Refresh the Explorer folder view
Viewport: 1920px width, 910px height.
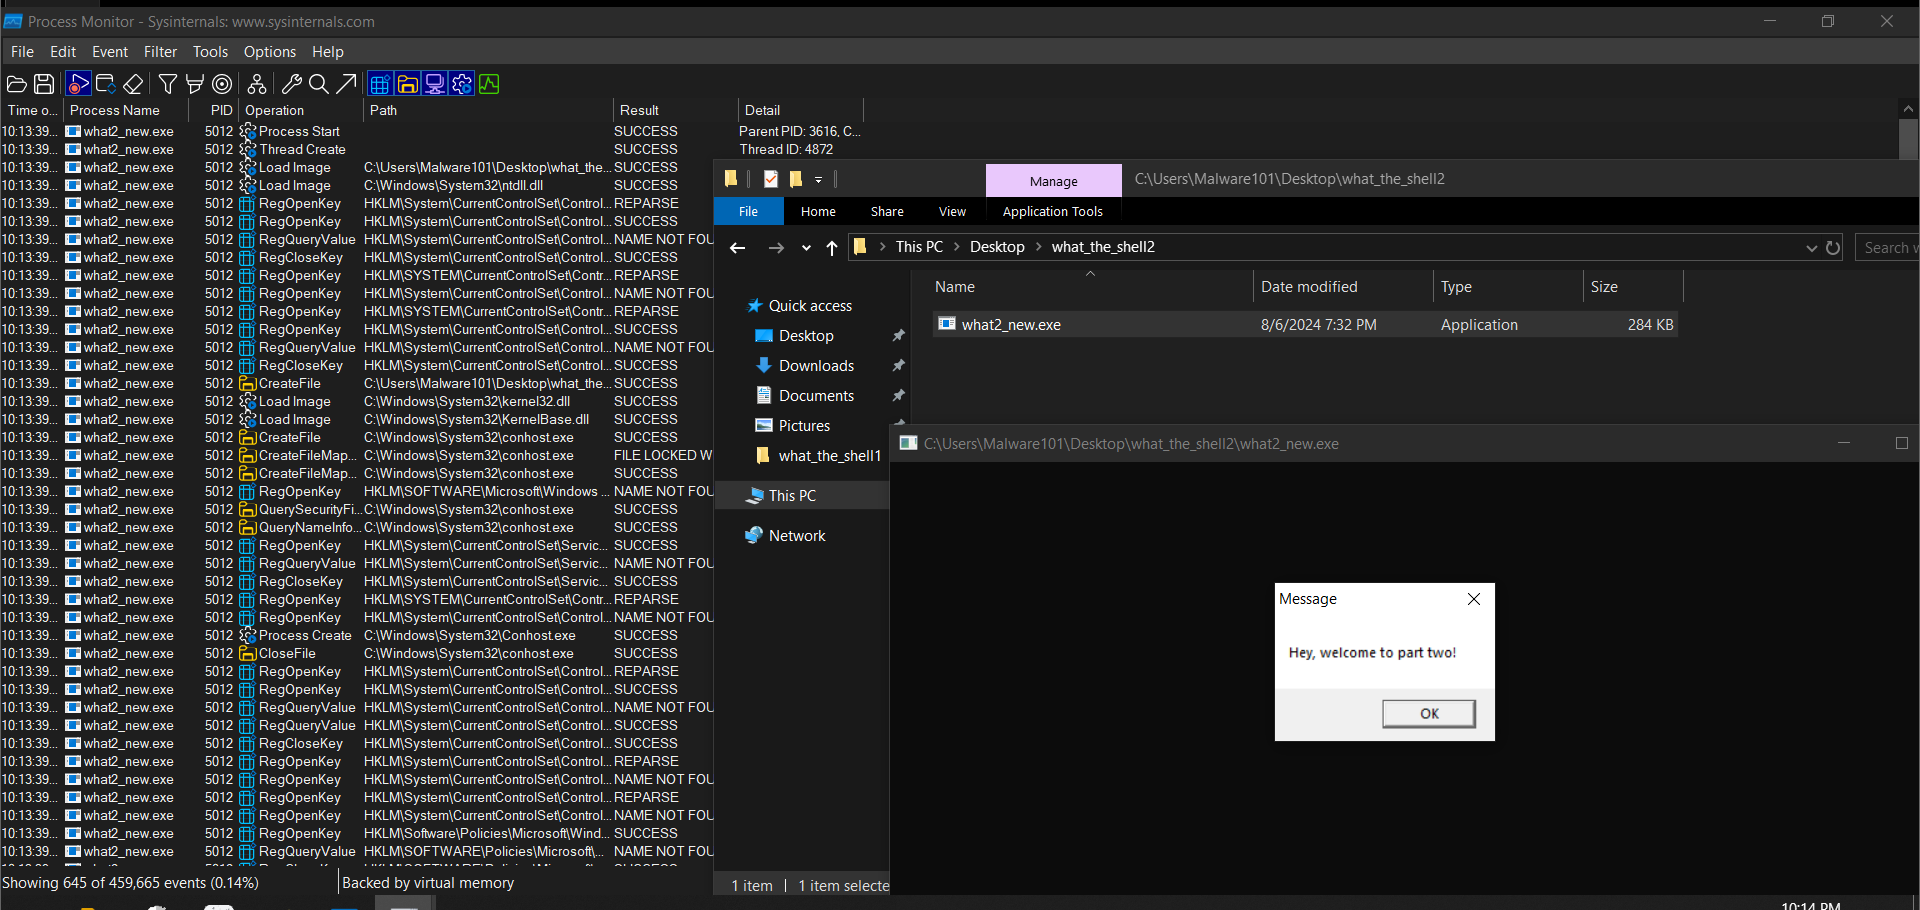point(1833,248)
